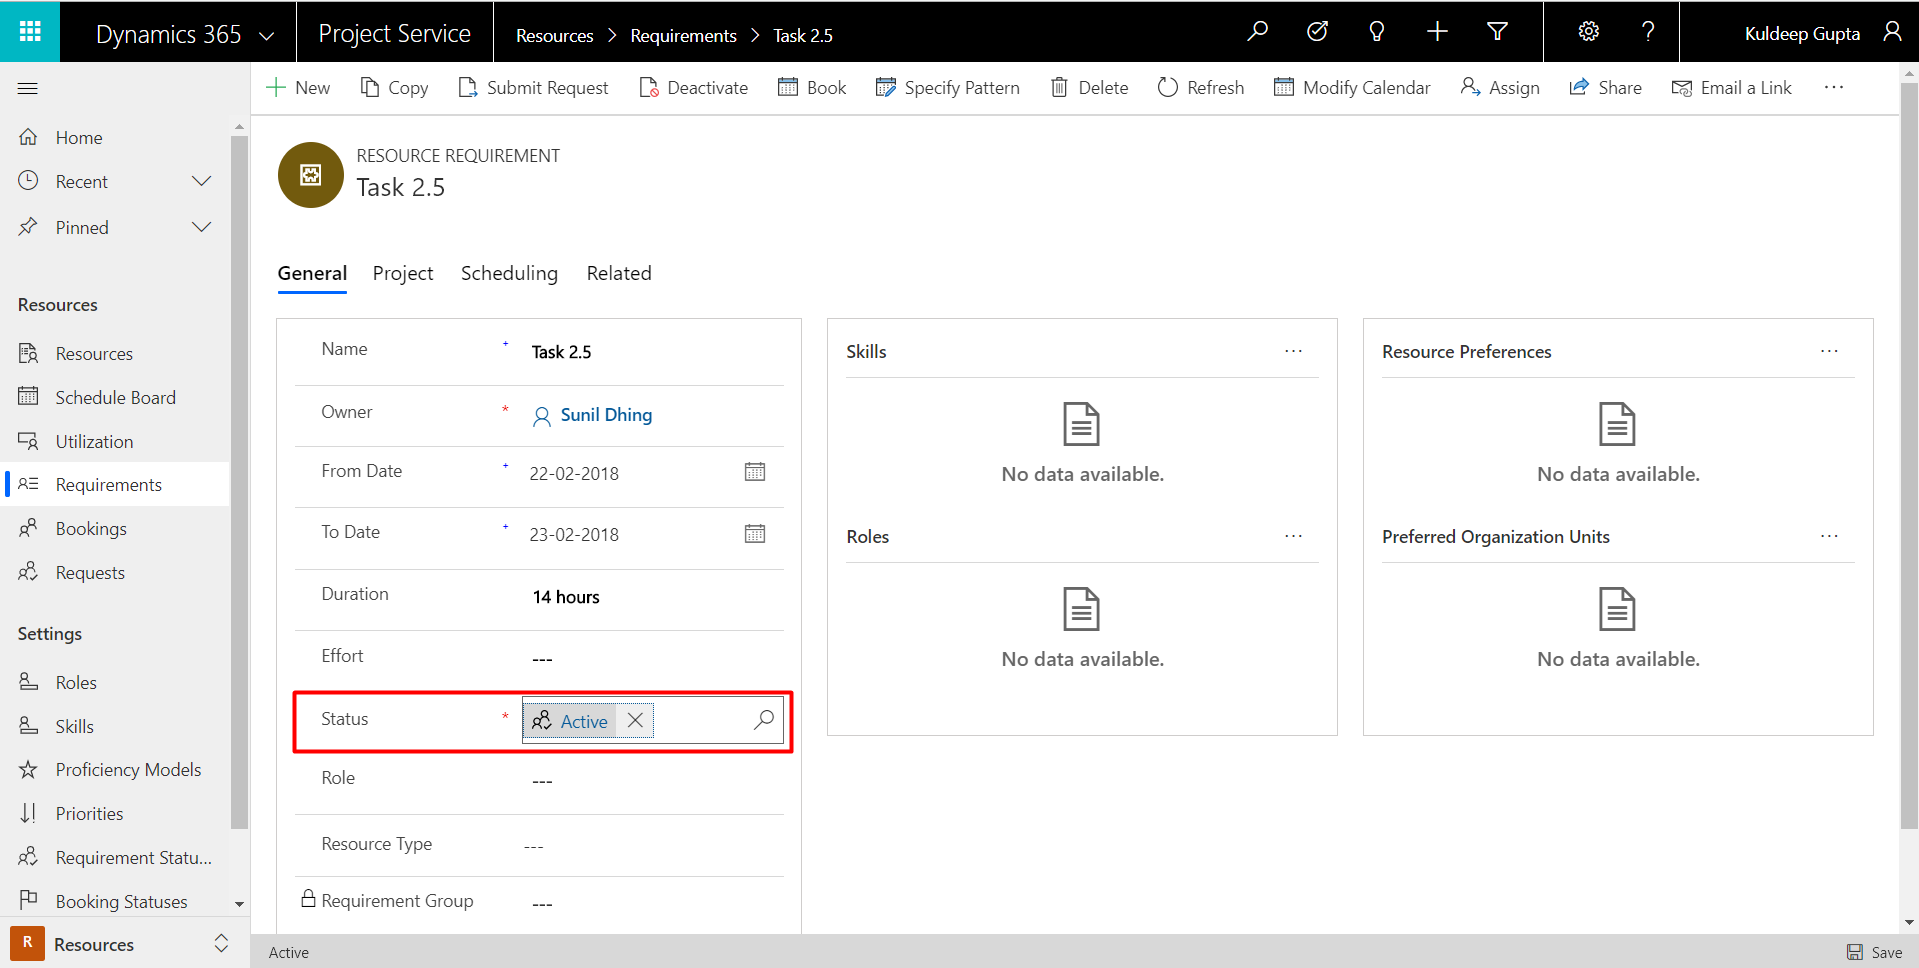Image resolution: width=1919 pixels, height=968 pixels.
Task: Switch to the Project tab
Action: tap(403, 273)
